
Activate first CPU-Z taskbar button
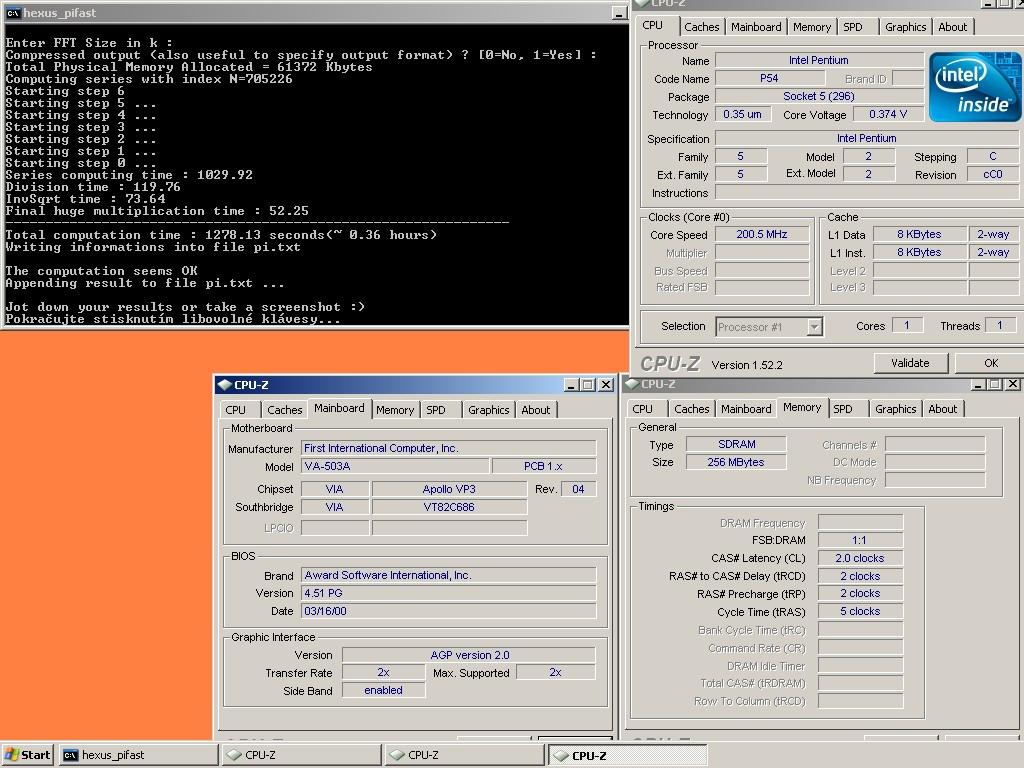tap(302, 755)
